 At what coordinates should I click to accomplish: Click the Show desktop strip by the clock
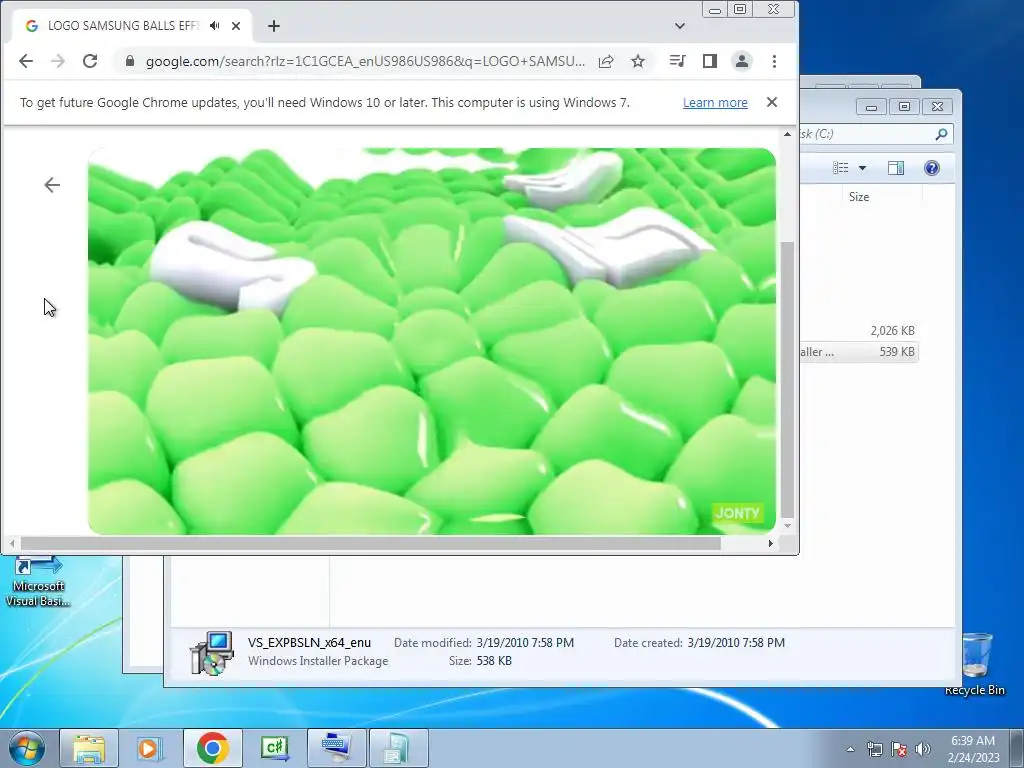1017,748
